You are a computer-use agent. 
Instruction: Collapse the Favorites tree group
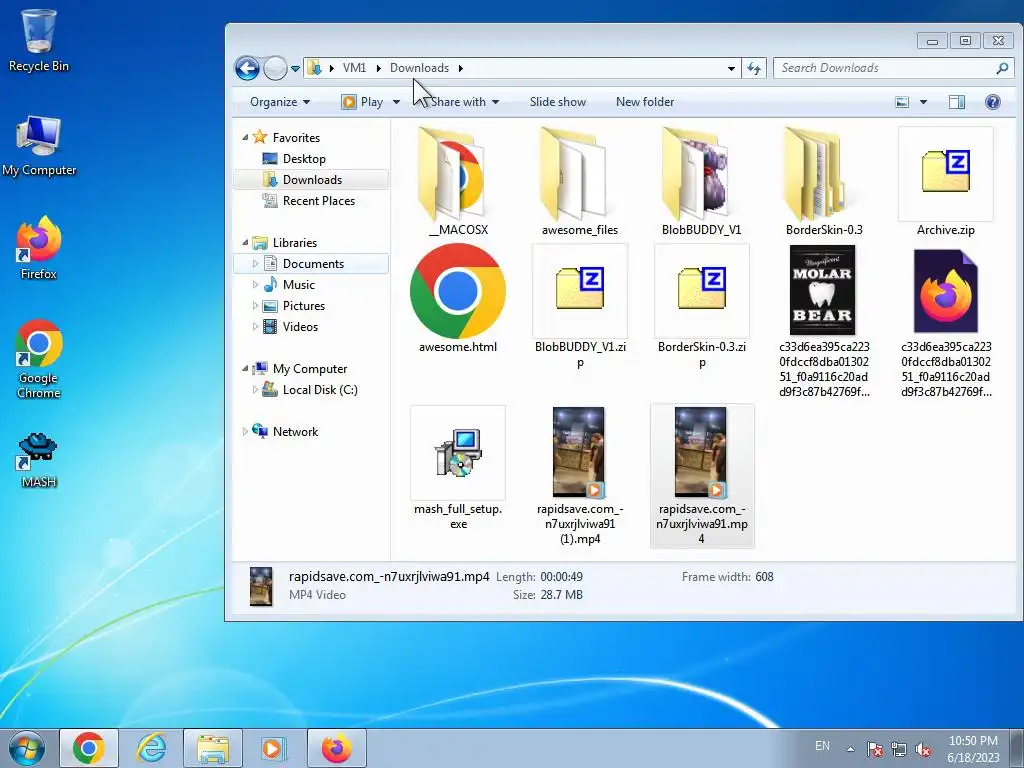coord(246,138)
